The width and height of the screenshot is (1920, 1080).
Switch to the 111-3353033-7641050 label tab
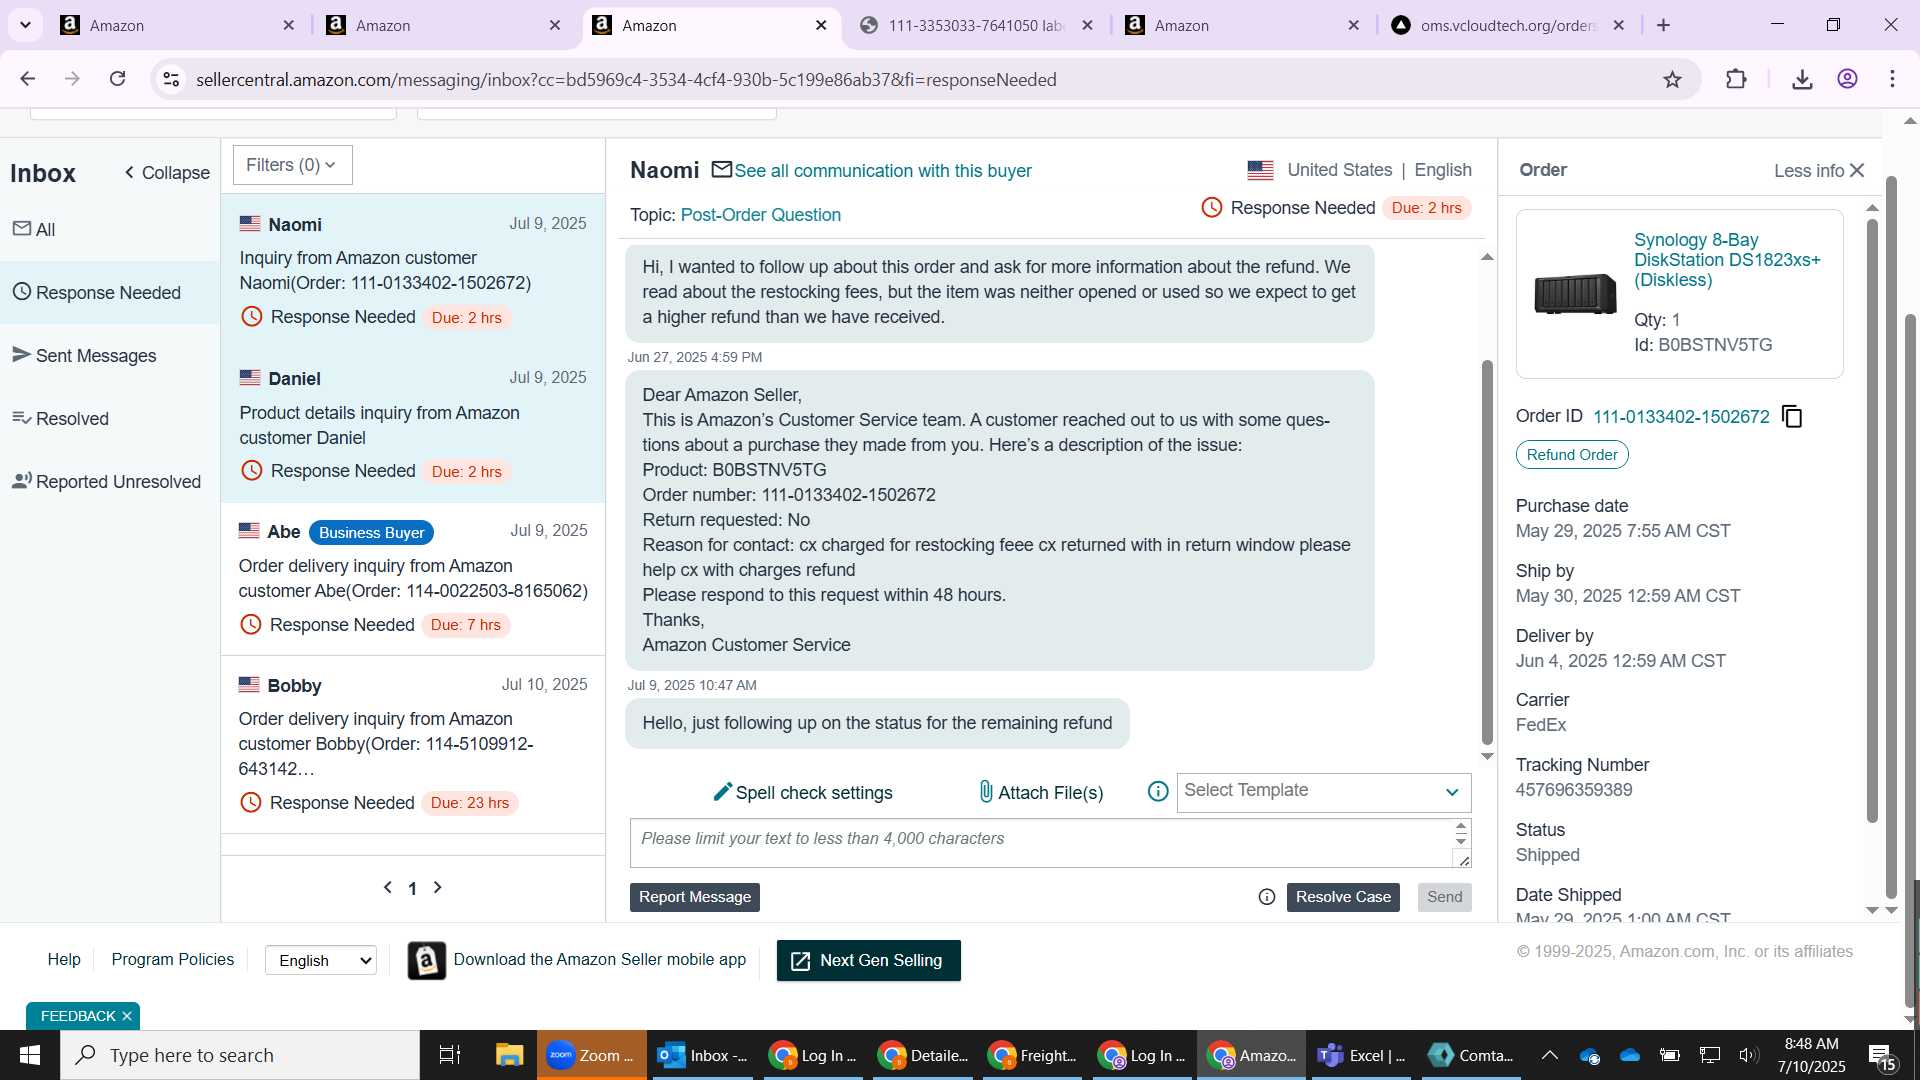tap(975, 25)
